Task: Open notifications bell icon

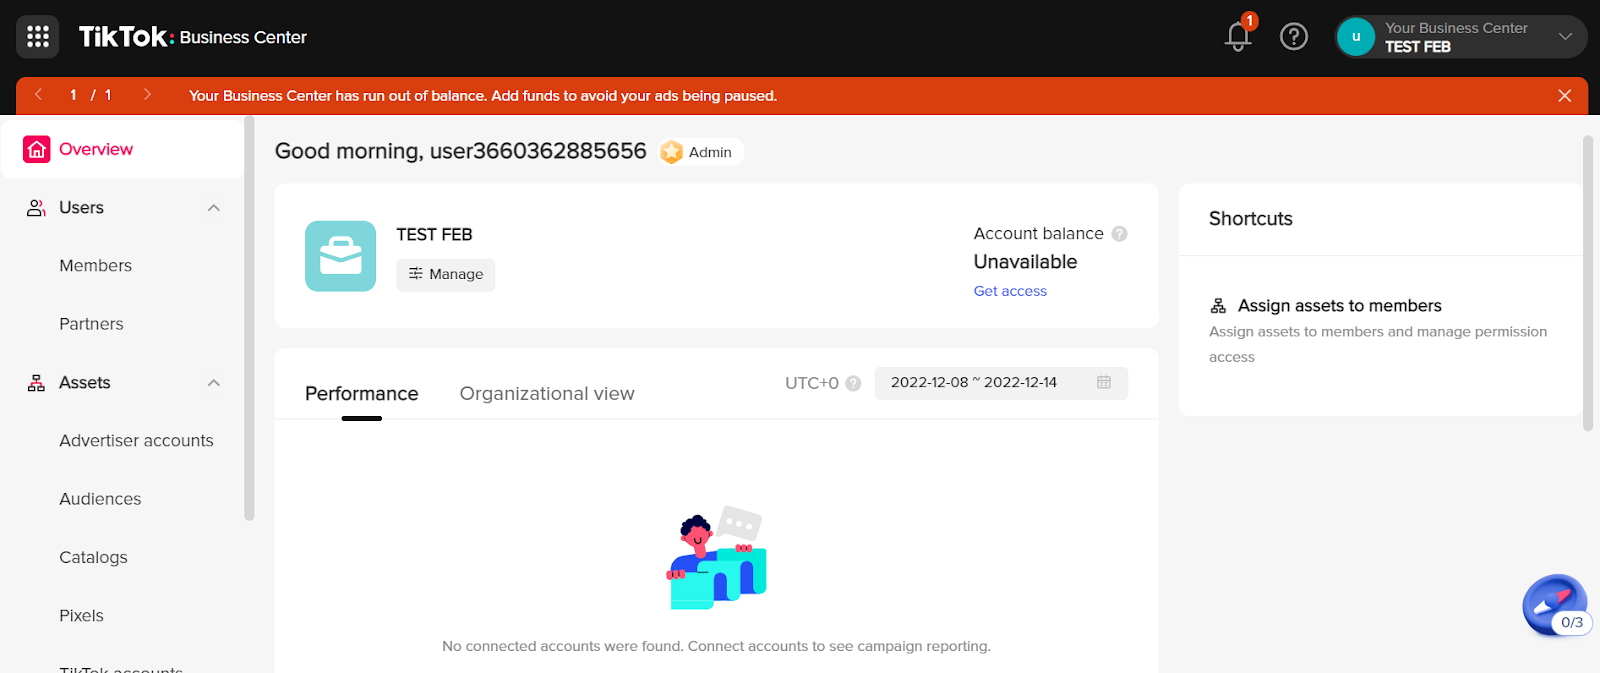Action: pos(1238,37)
